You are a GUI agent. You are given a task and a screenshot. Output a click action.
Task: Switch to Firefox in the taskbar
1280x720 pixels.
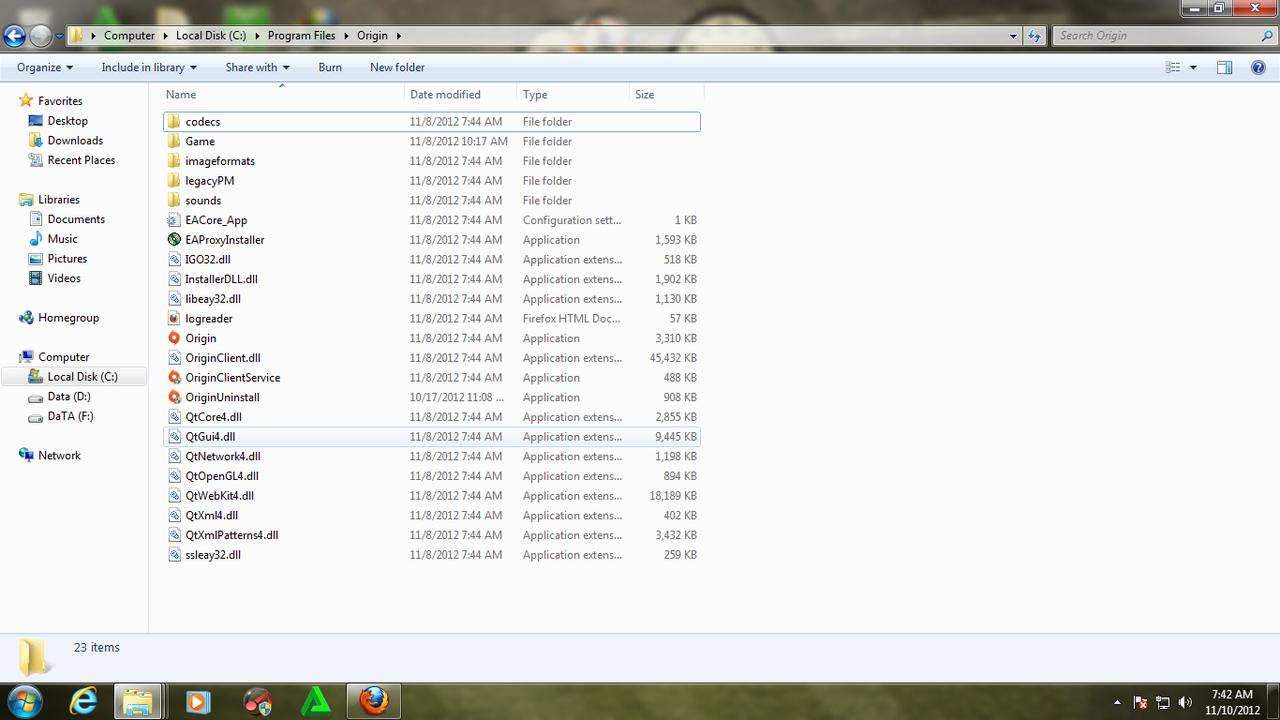374,701
